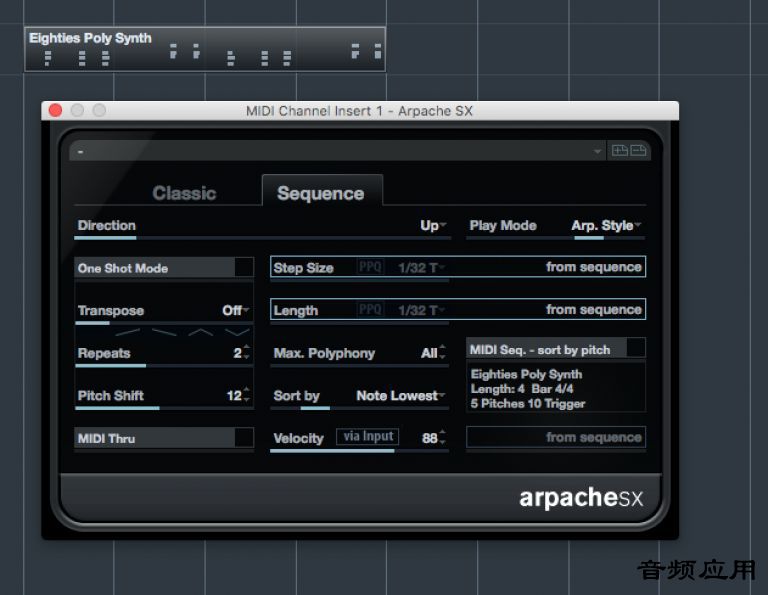This screenshot has height=595, width=768.
Task: Select the falling transpose shape icon
Action: pyautogui.click(x=164, y=333)
